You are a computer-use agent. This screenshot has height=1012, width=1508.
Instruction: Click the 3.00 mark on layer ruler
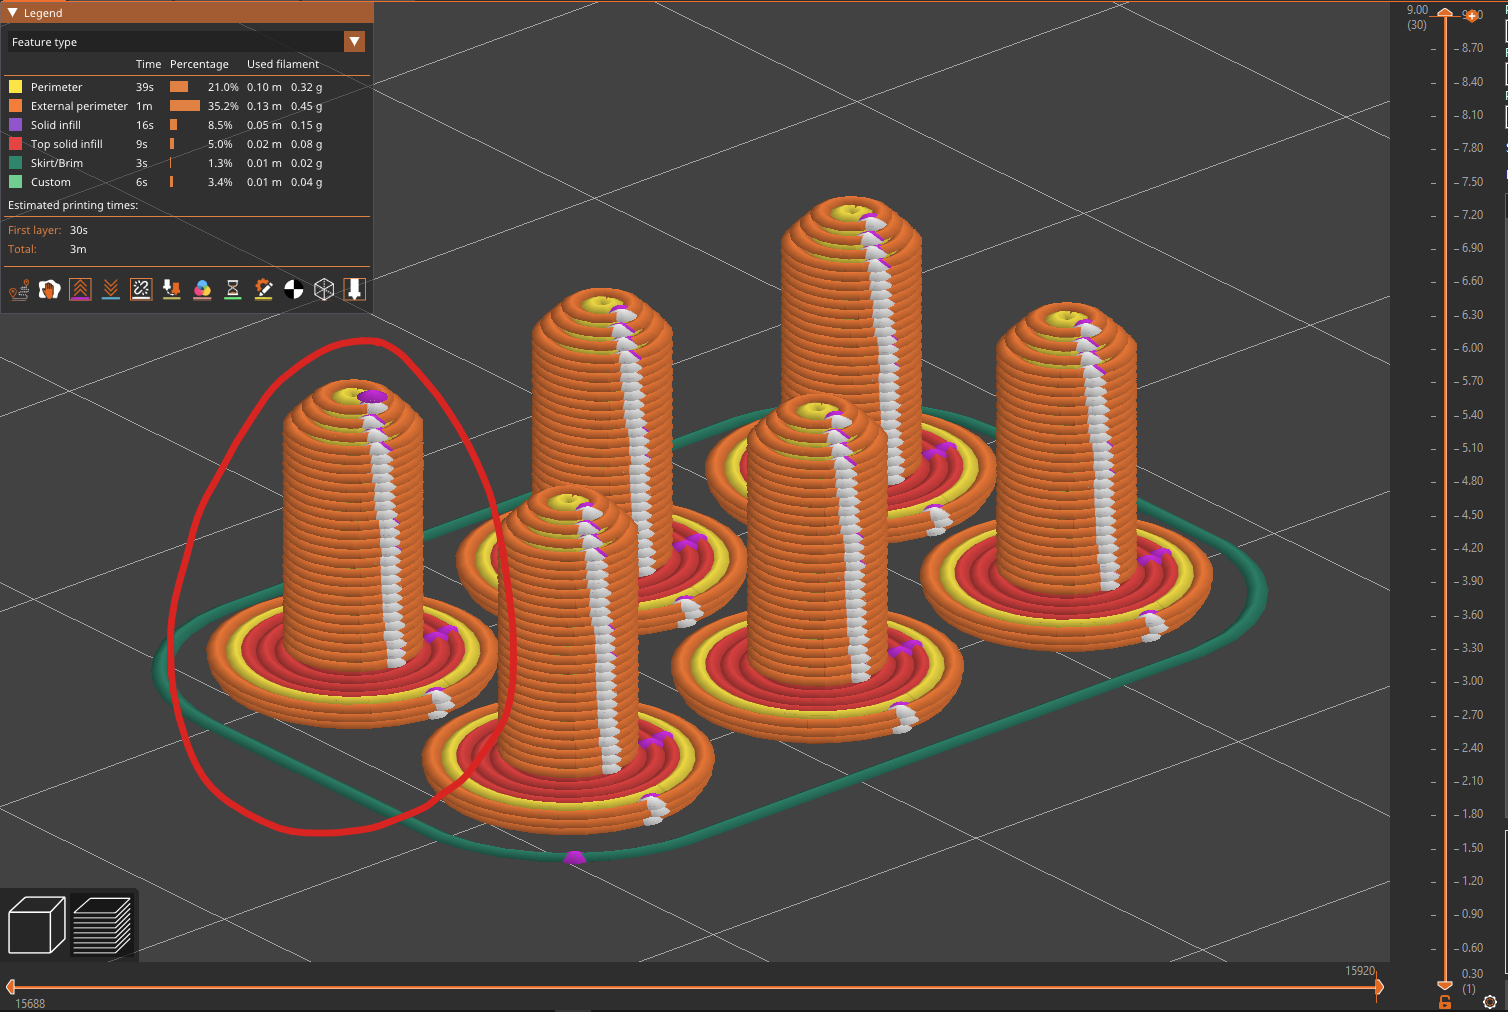coord(1472,681)
